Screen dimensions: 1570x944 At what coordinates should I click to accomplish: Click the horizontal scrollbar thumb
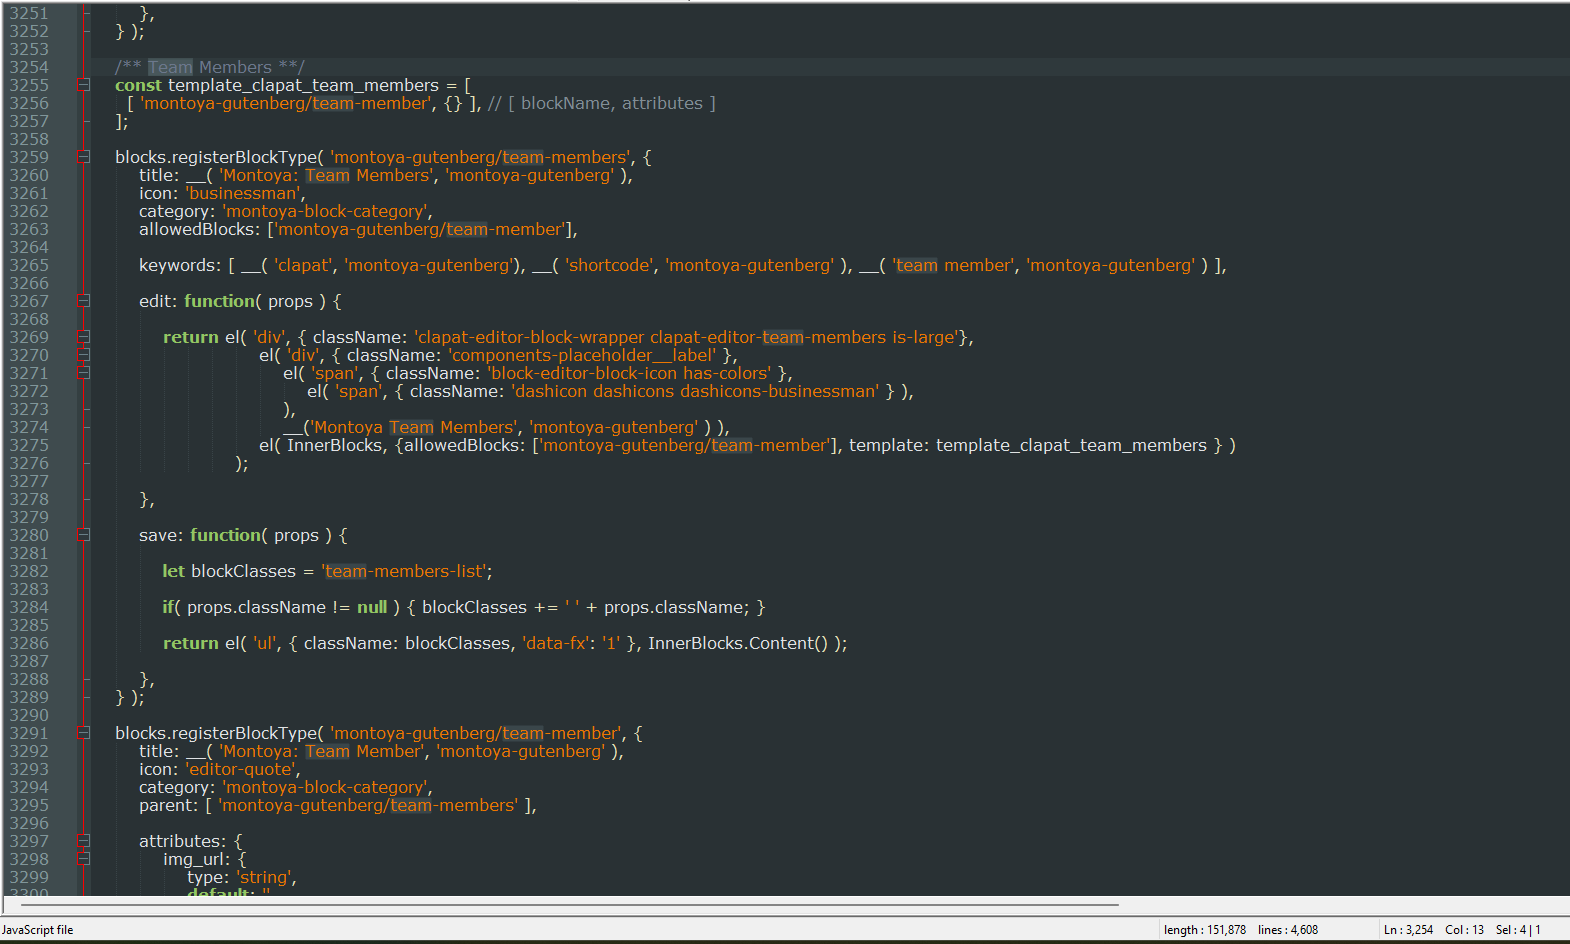[568, 905]
